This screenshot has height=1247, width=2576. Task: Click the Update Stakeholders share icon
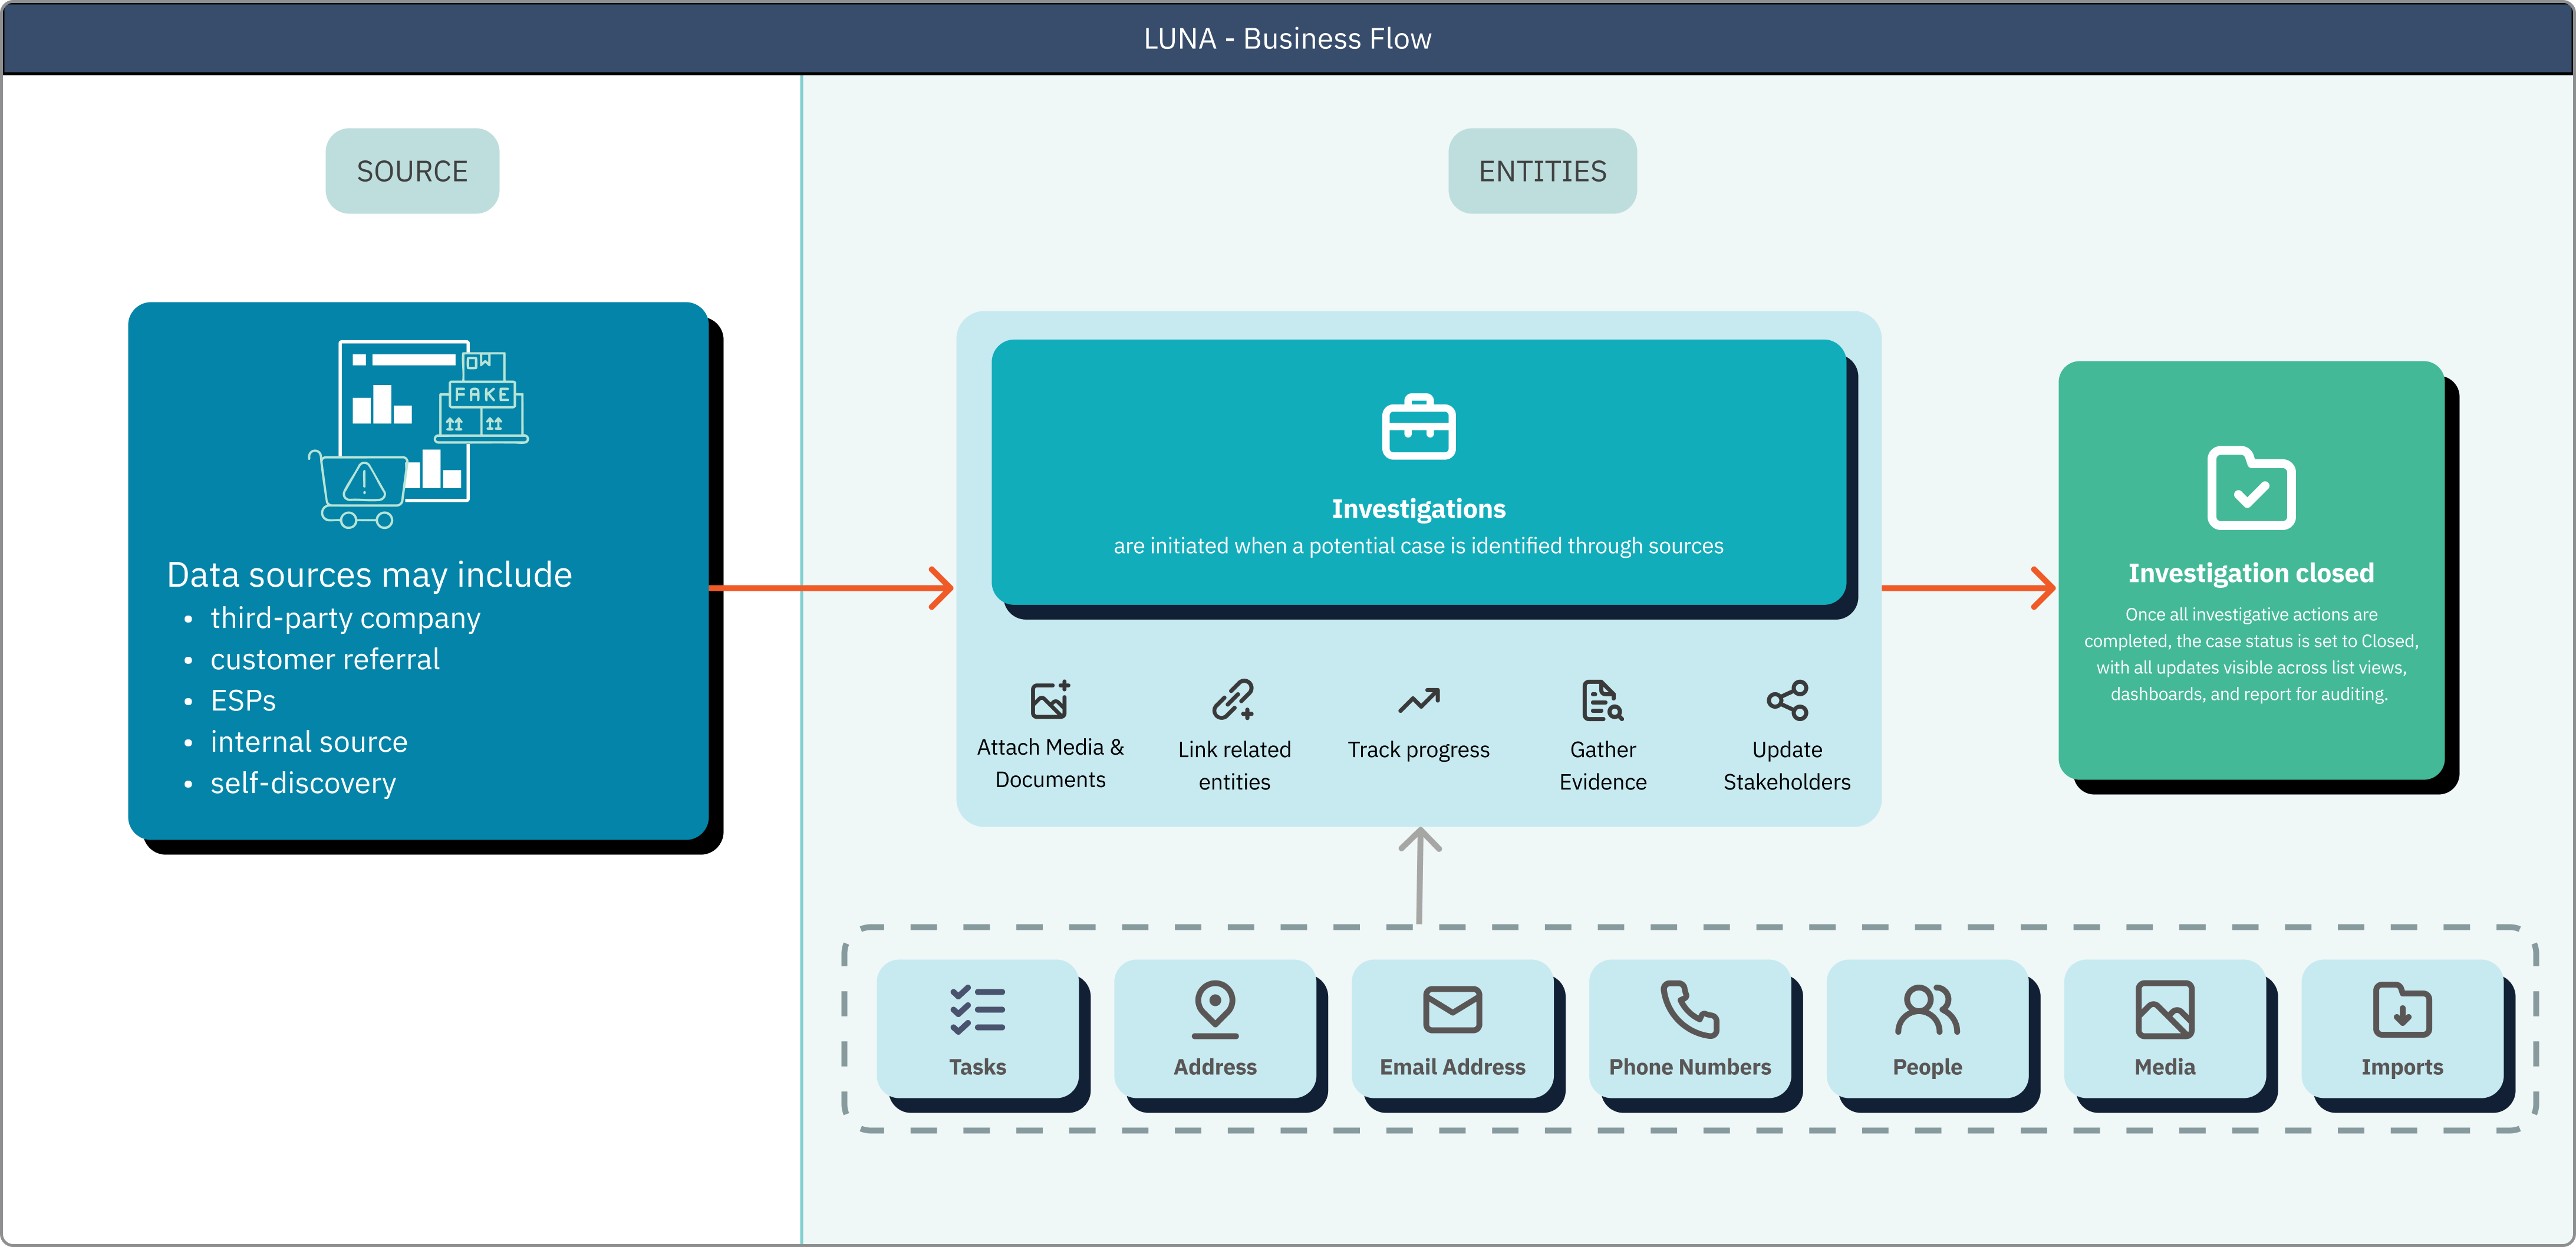(x=1787, y=700)
